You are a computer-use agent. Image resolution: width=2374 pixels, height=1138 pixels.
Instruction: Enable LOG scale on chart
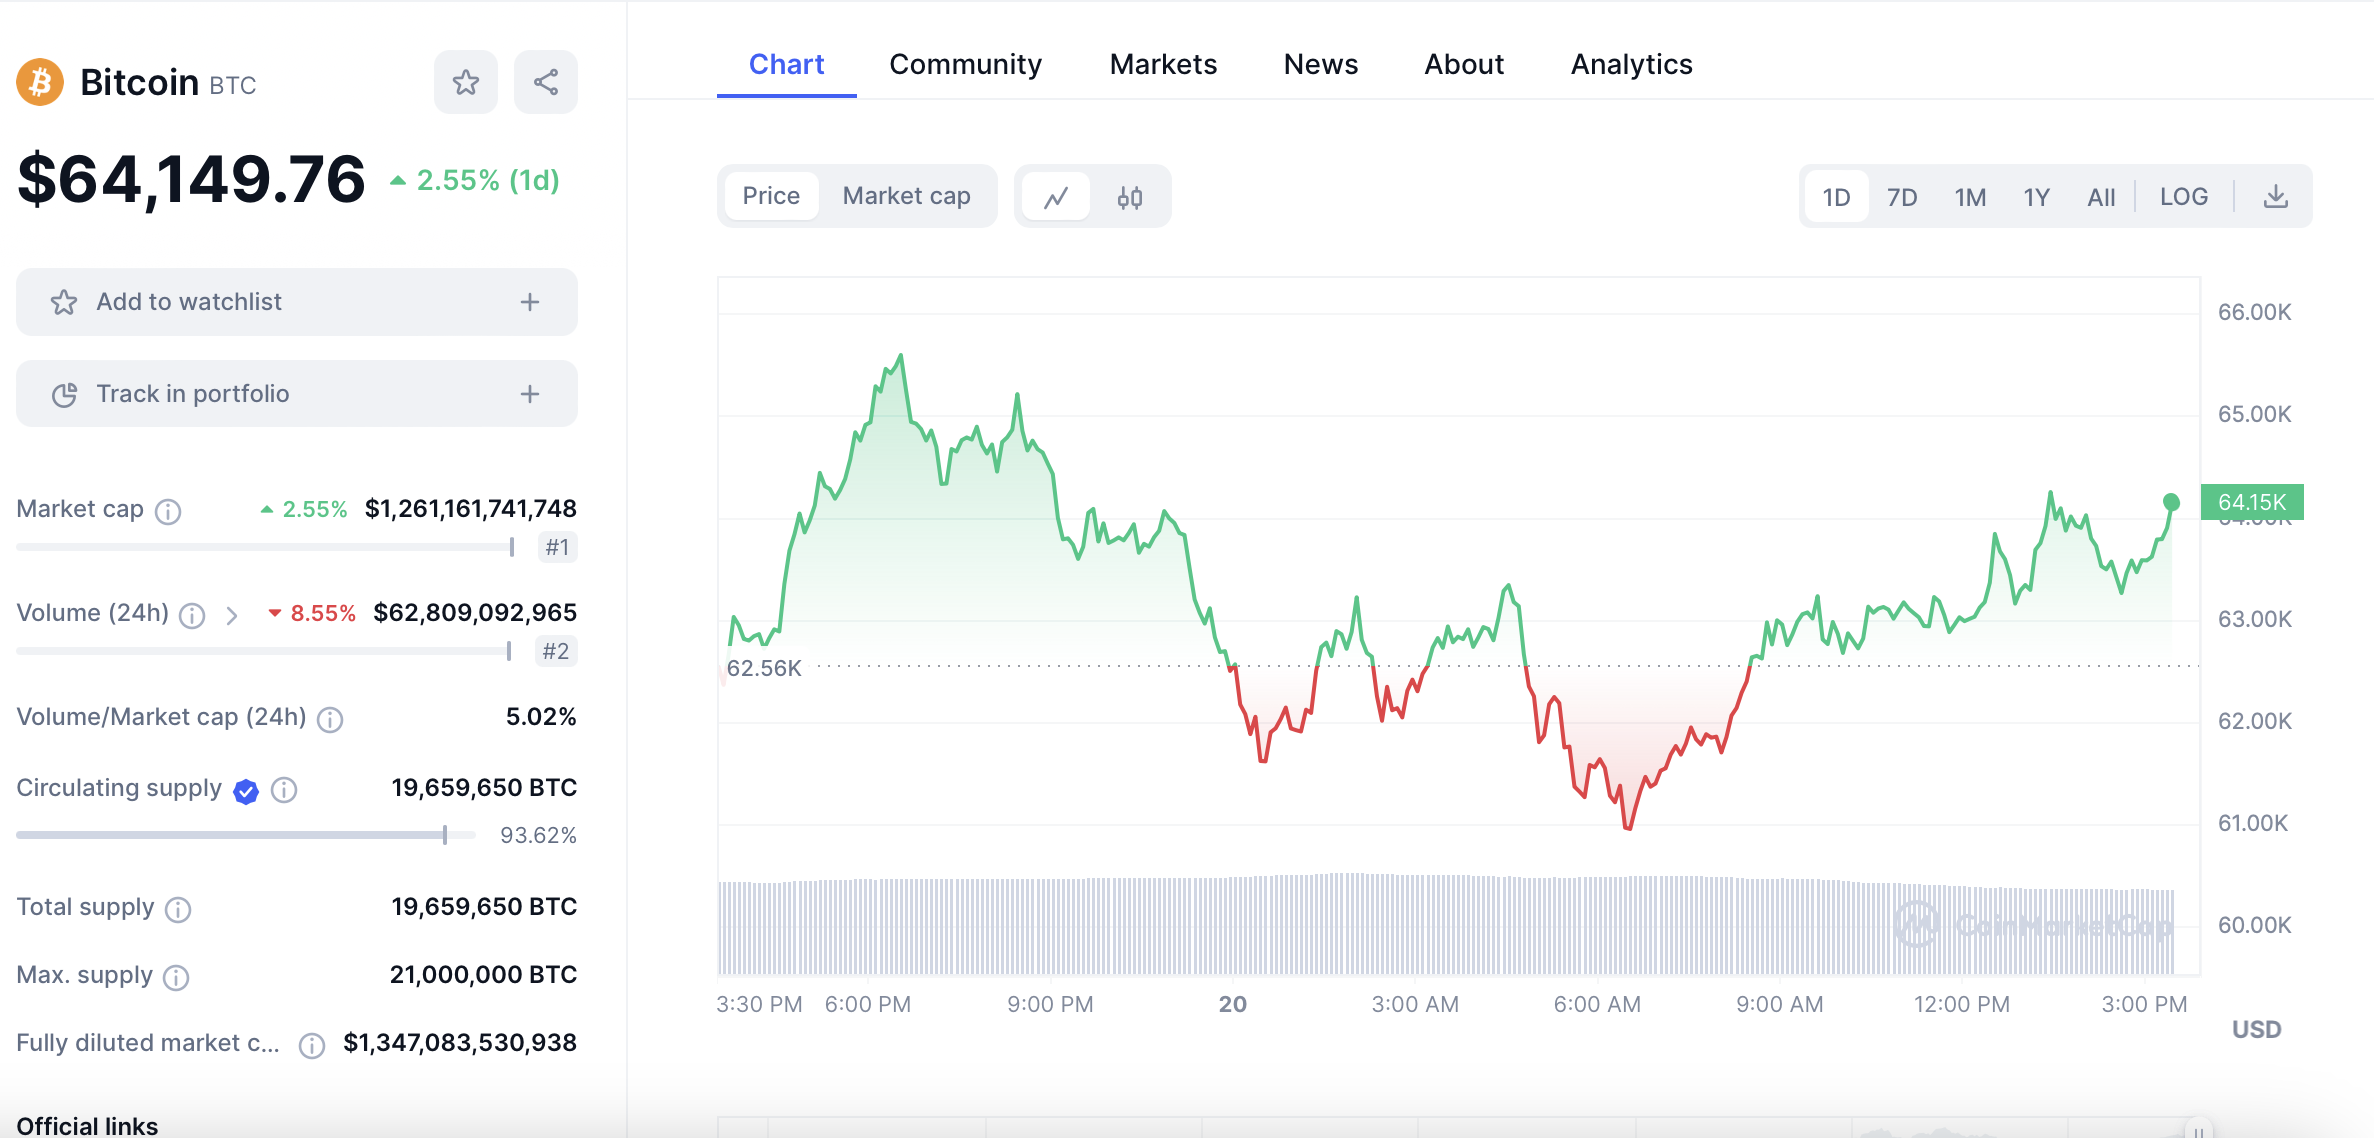2183,197
